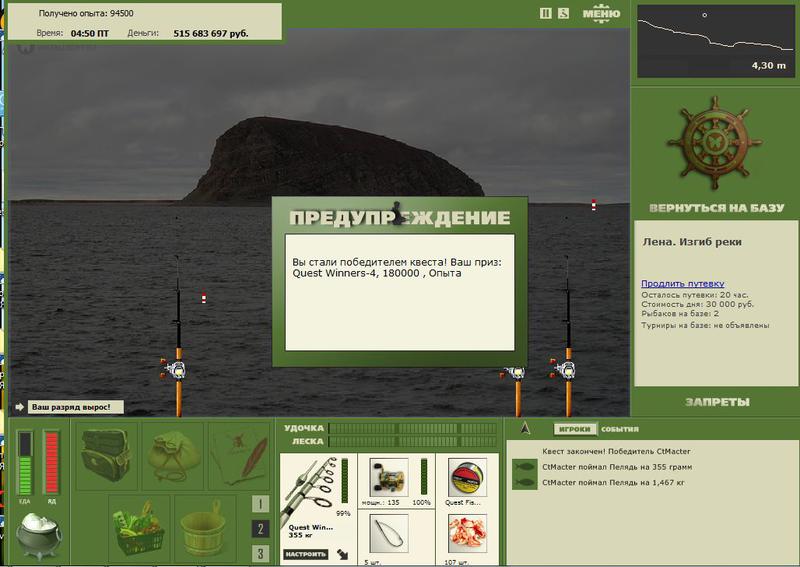Click 'Квест закончен! Победитель CtMacter' message
This screenshot has width=800, height=567.
(x=616, y=451)
